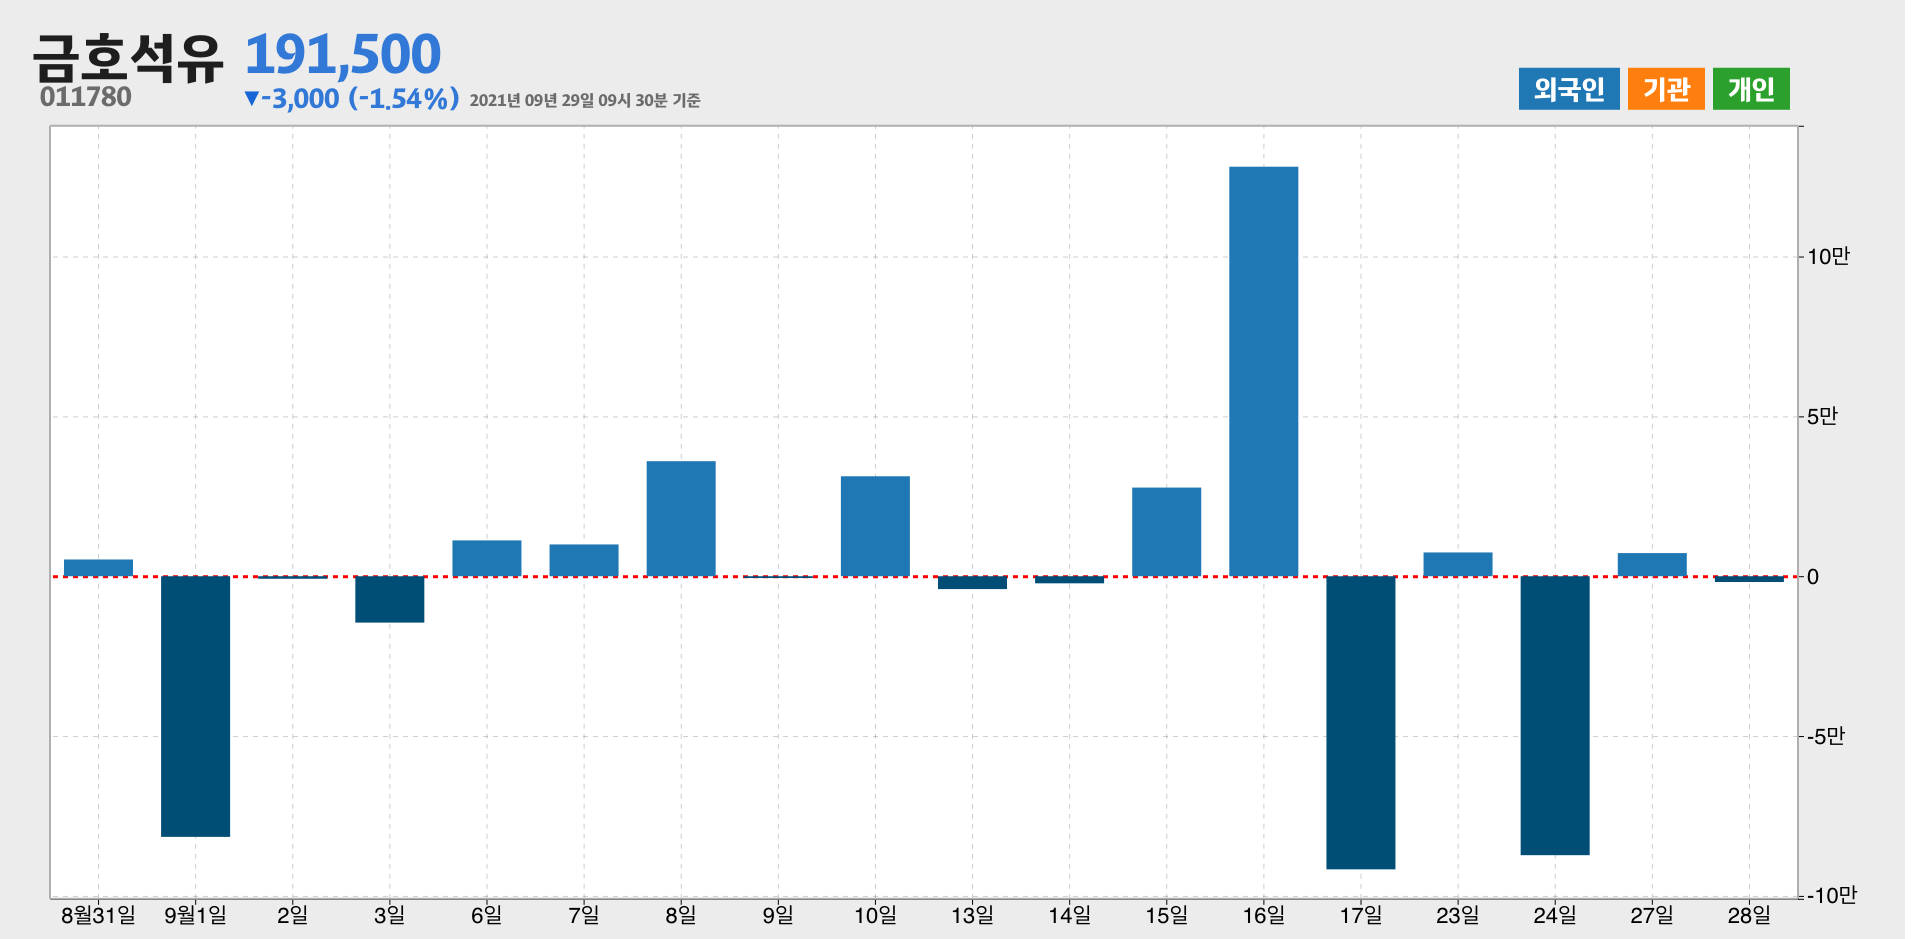Screen dimensions: 1920x939
Task: Click the 24일 x-axis label
Action: tap(1554, 915)
